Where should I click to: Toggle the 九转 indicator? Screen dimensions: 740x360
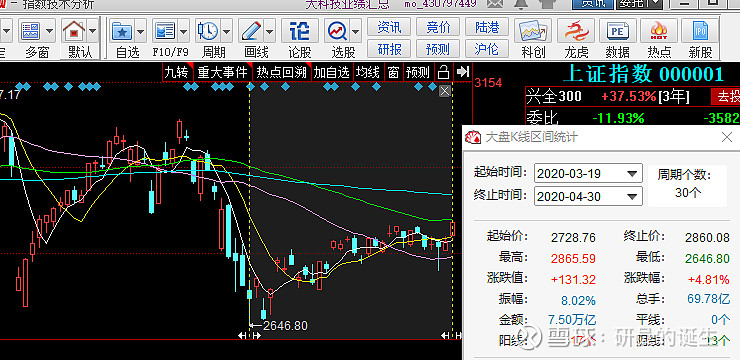176,72
